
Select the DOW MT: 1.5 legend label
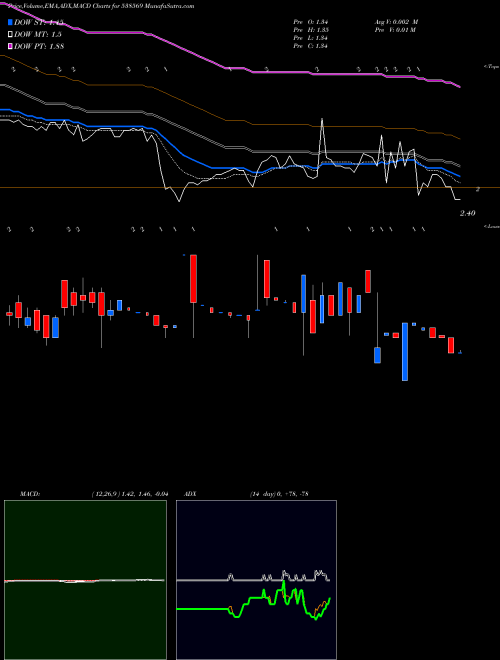[x=38, y=35]
